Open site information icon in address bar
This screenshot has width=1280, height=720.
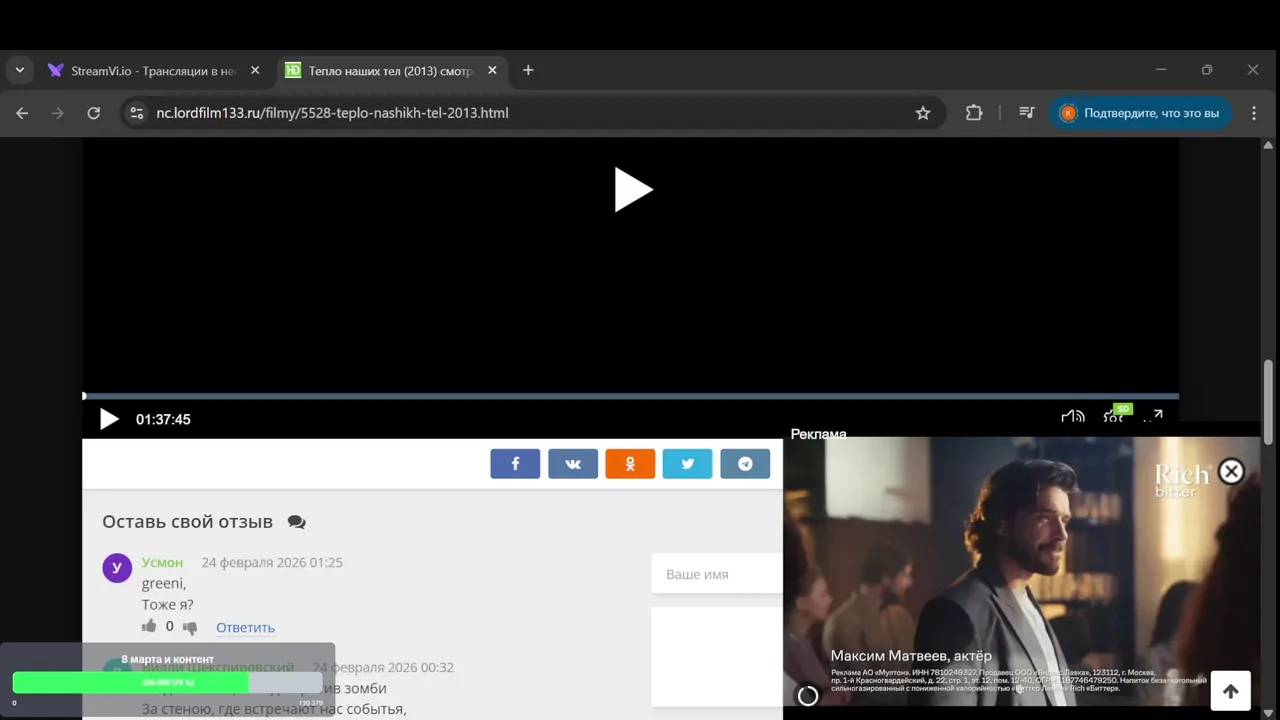pos(137,113)
